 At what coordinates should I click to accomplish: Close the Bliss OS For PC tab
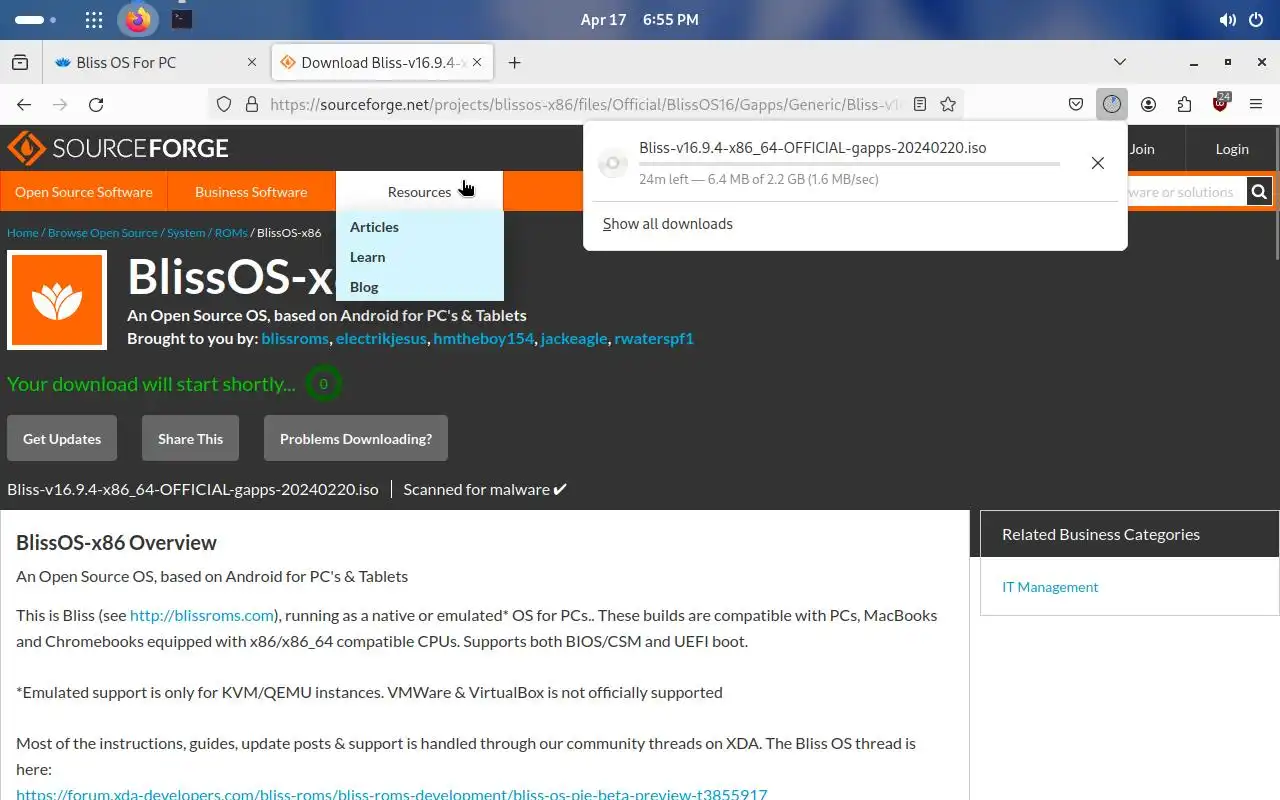click(253, 62)
